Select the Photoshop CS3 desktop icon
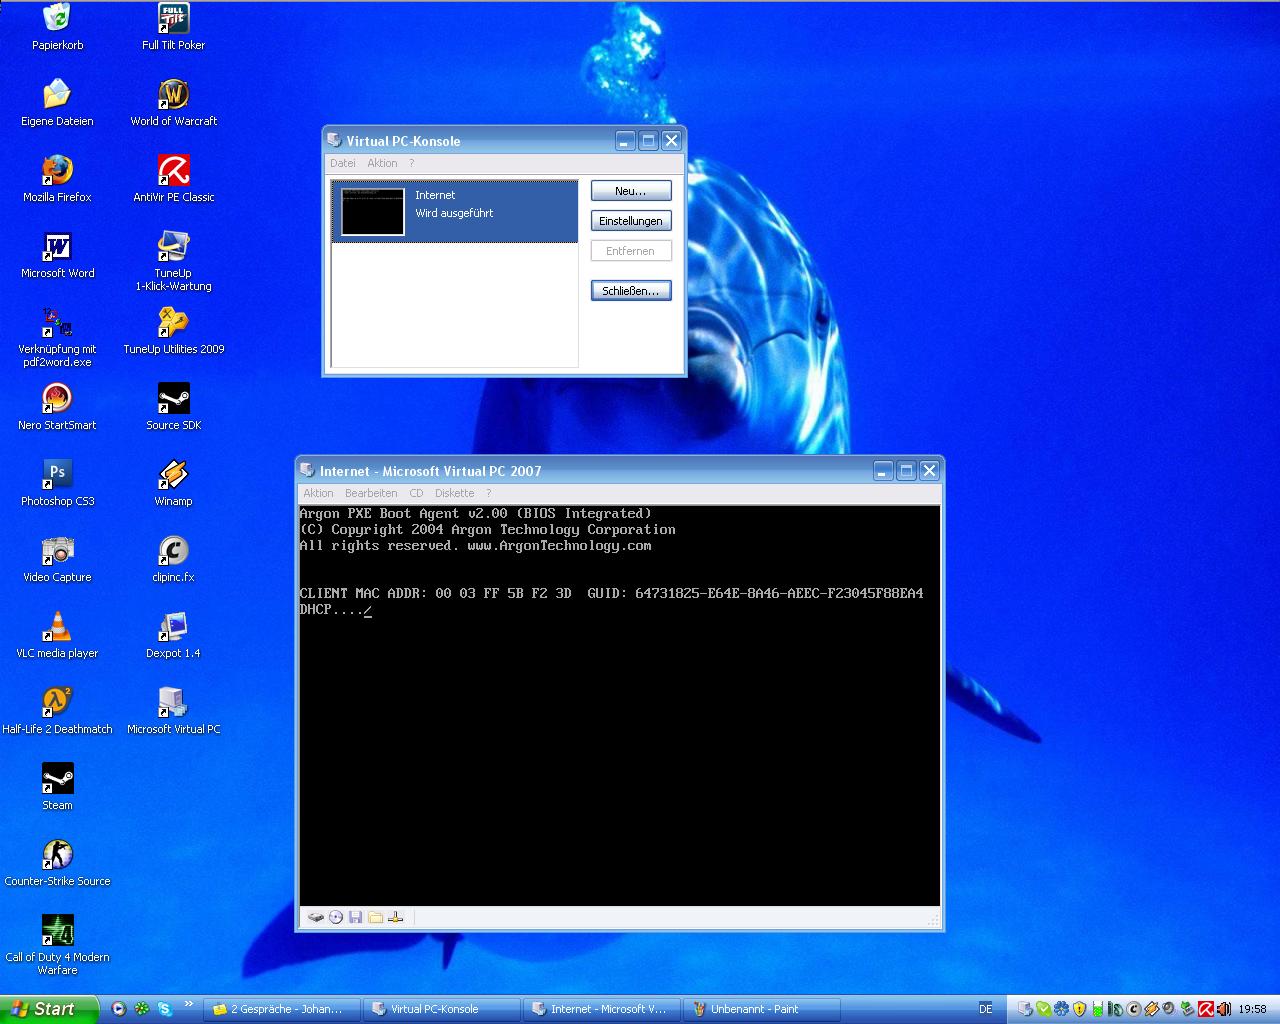 pos(57,483)
